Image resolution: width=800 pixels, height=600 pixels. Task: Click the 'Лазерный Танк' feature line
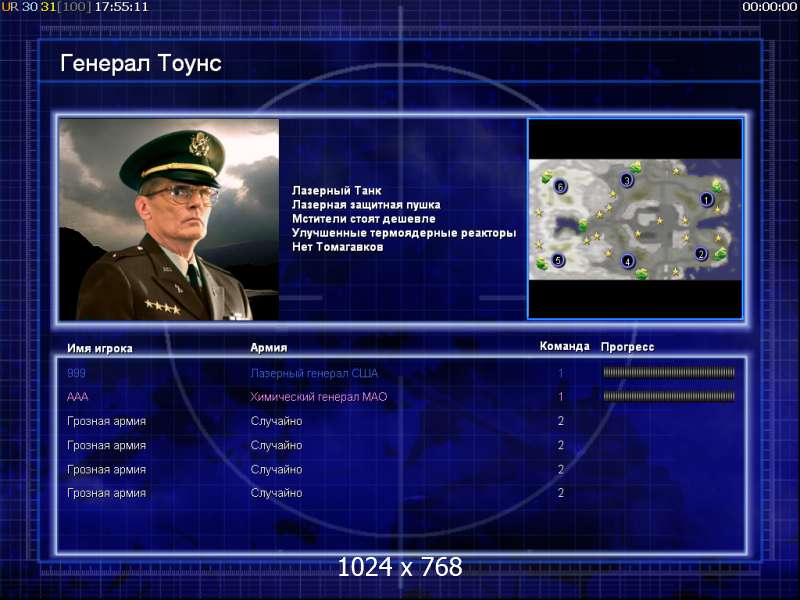click(x=337, y=190)
